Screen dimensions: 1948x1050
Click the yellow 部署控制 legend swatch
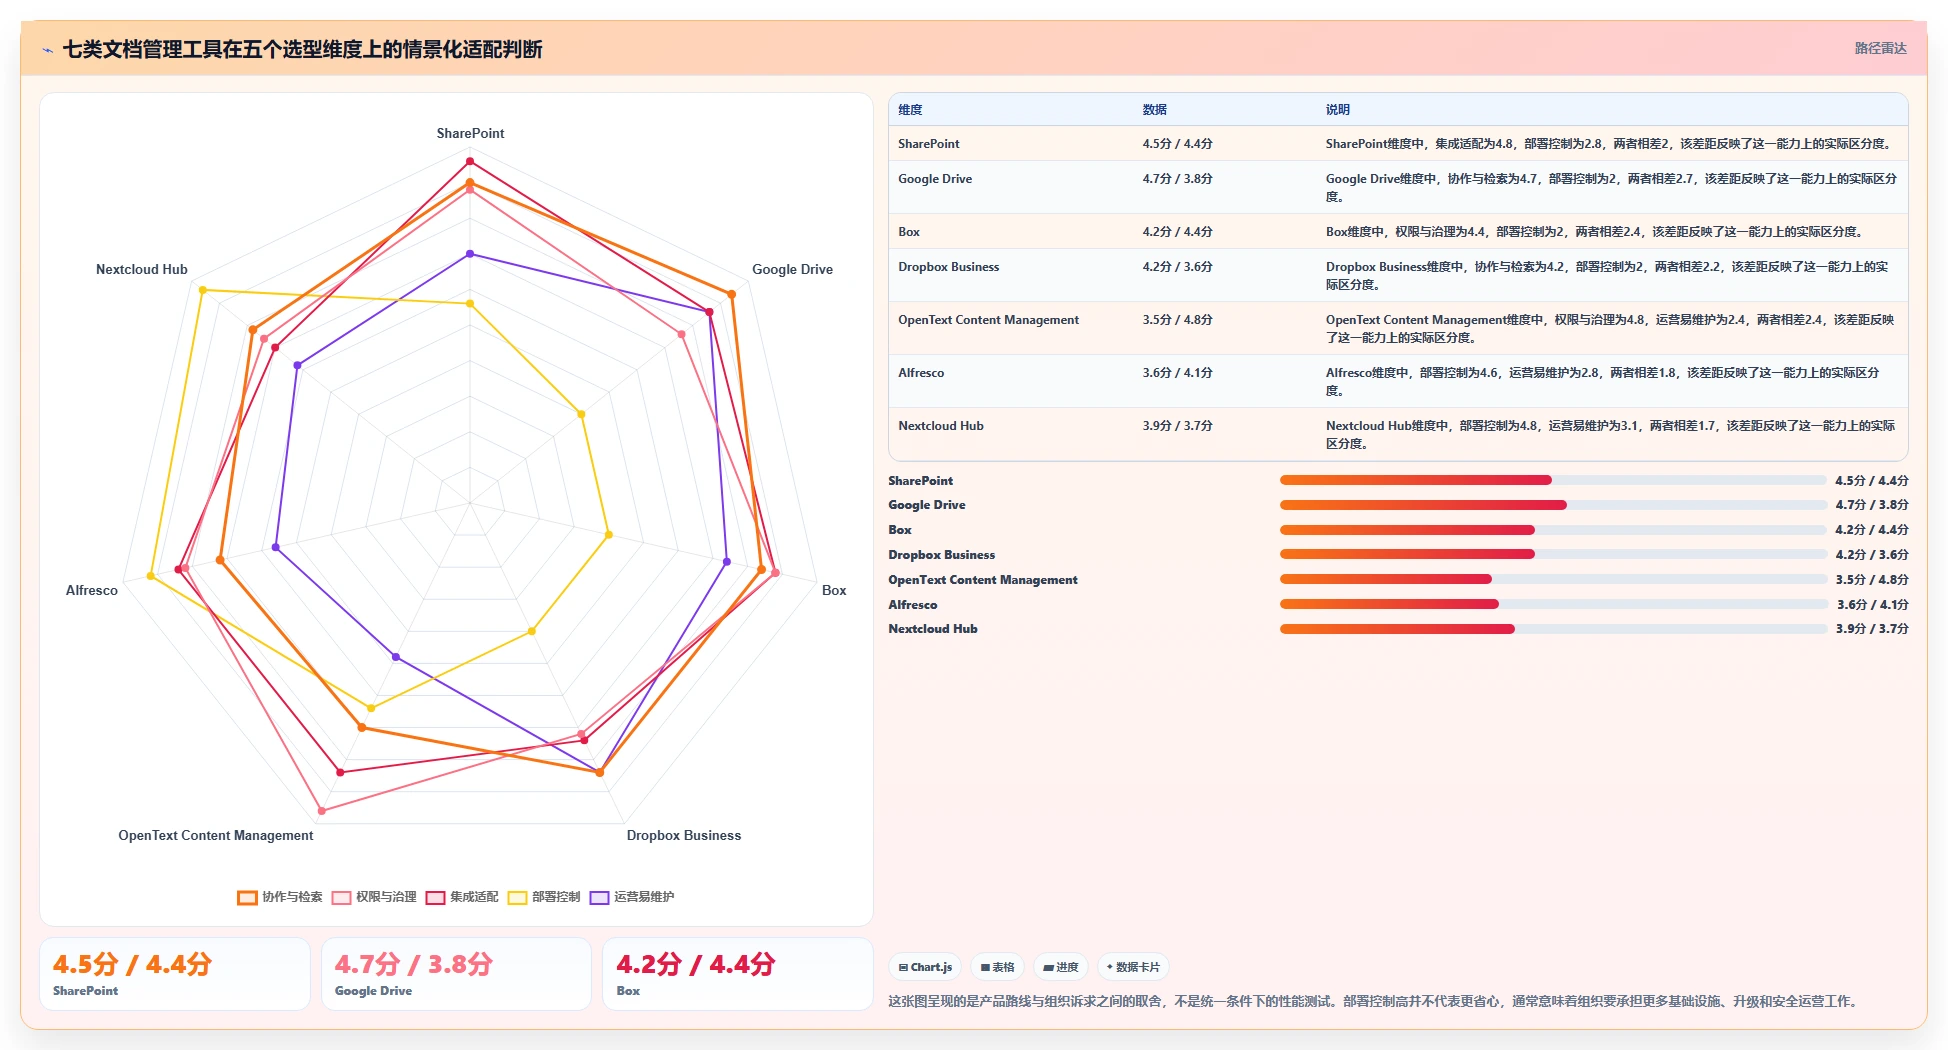point(517,897)
